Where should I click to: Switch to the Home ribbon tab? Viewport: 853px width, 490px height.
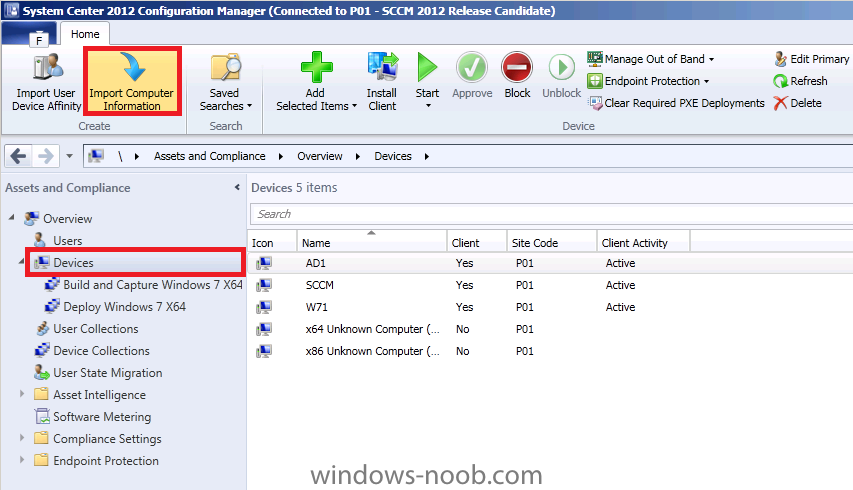pyautogui.click(x=85, y=34)
